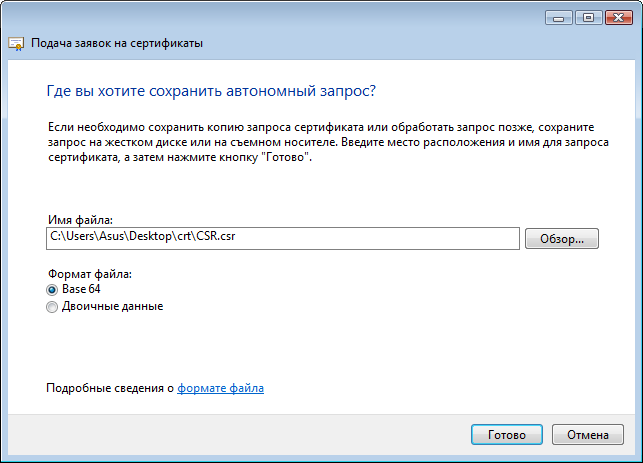Screen dimensions: 643x463
Task: Maximize the certificate enrollment window
Action: [588, 18]
